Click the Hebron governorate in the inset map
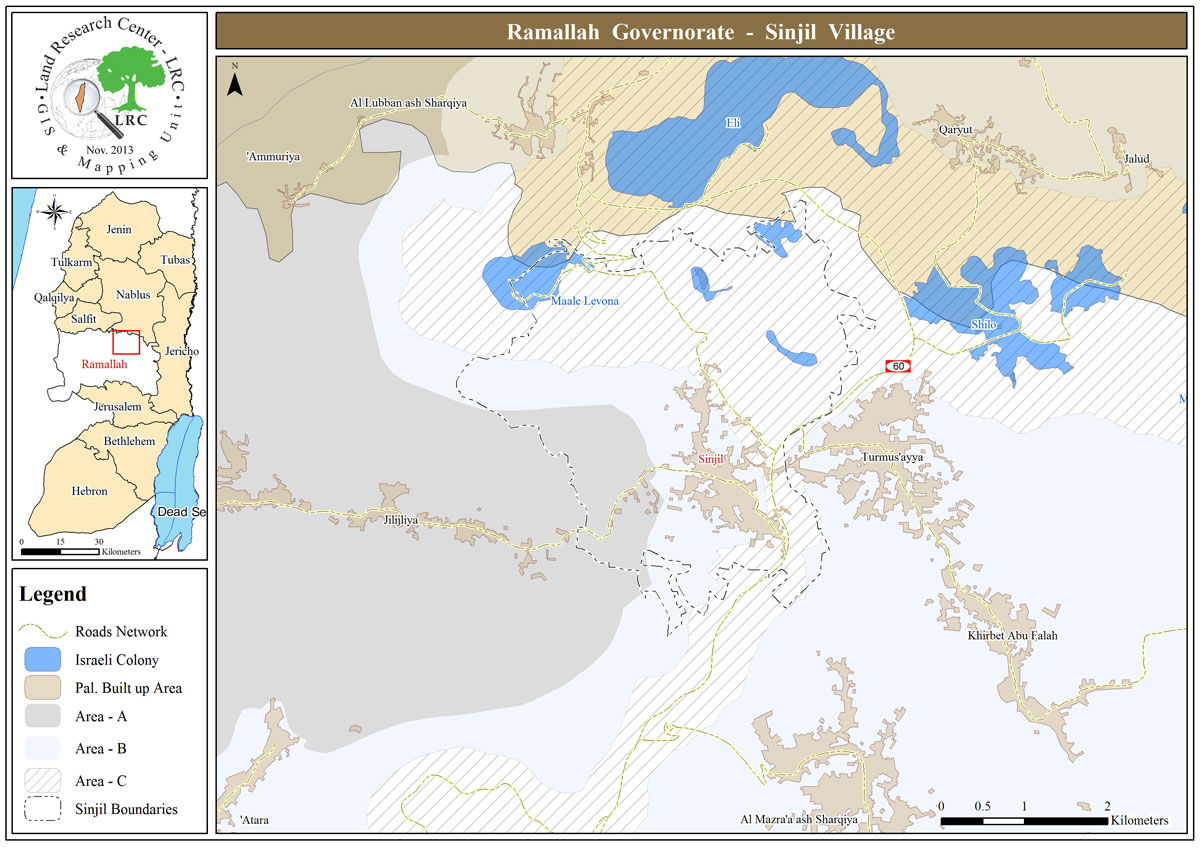The width and height of the screenshot is (1200, 849). click(x=89, y=491)
